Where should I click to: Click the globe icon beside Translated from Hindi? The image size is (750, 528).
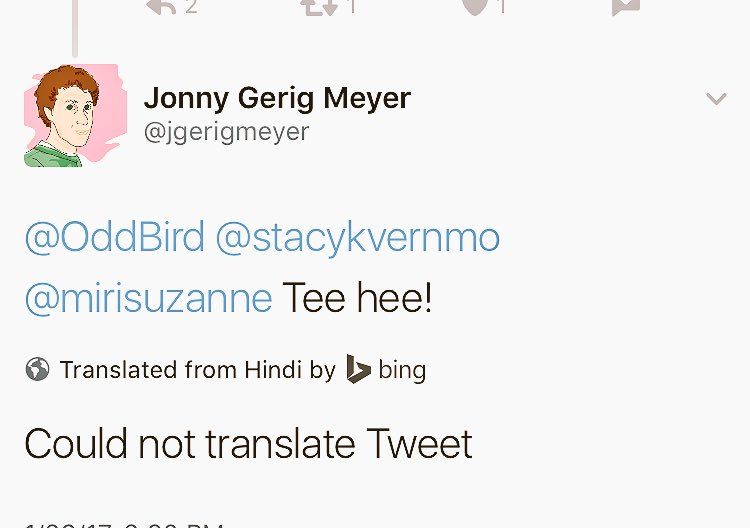pos(37,369)
